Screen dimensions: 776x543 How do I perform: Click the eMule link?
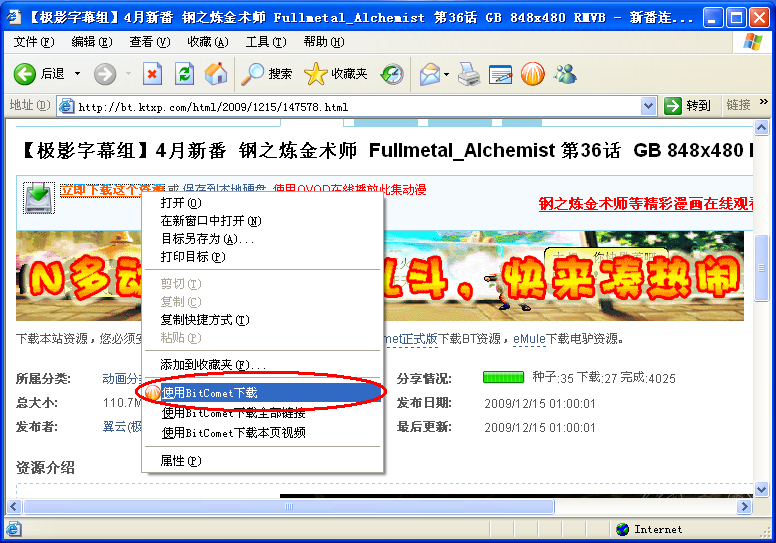[x=529, y=339]
